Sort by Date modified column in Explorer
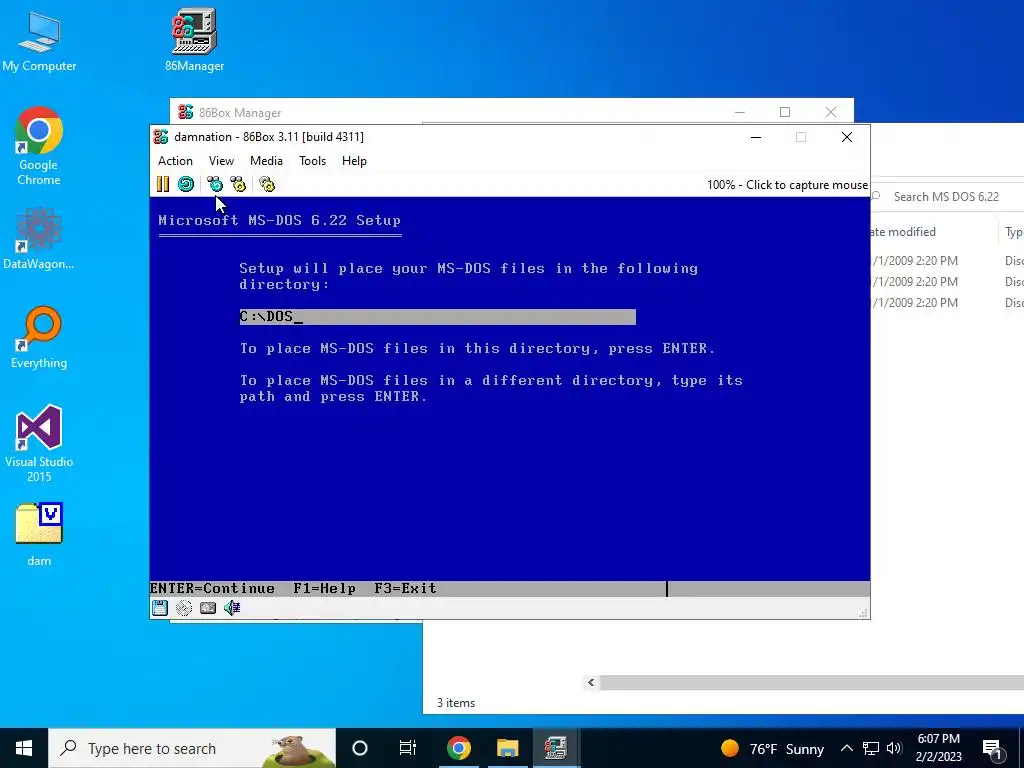 903,232
